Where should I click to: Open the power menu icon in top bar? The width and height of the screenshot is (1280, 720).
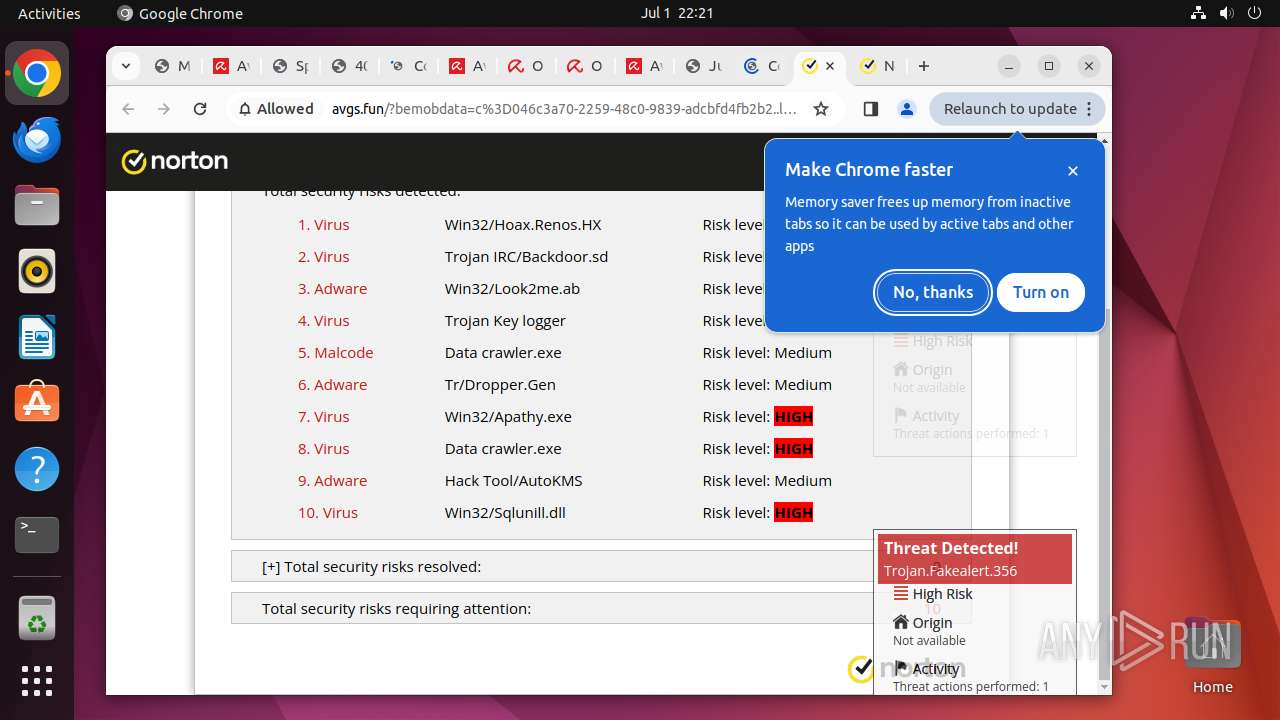tap(1254, 13)
